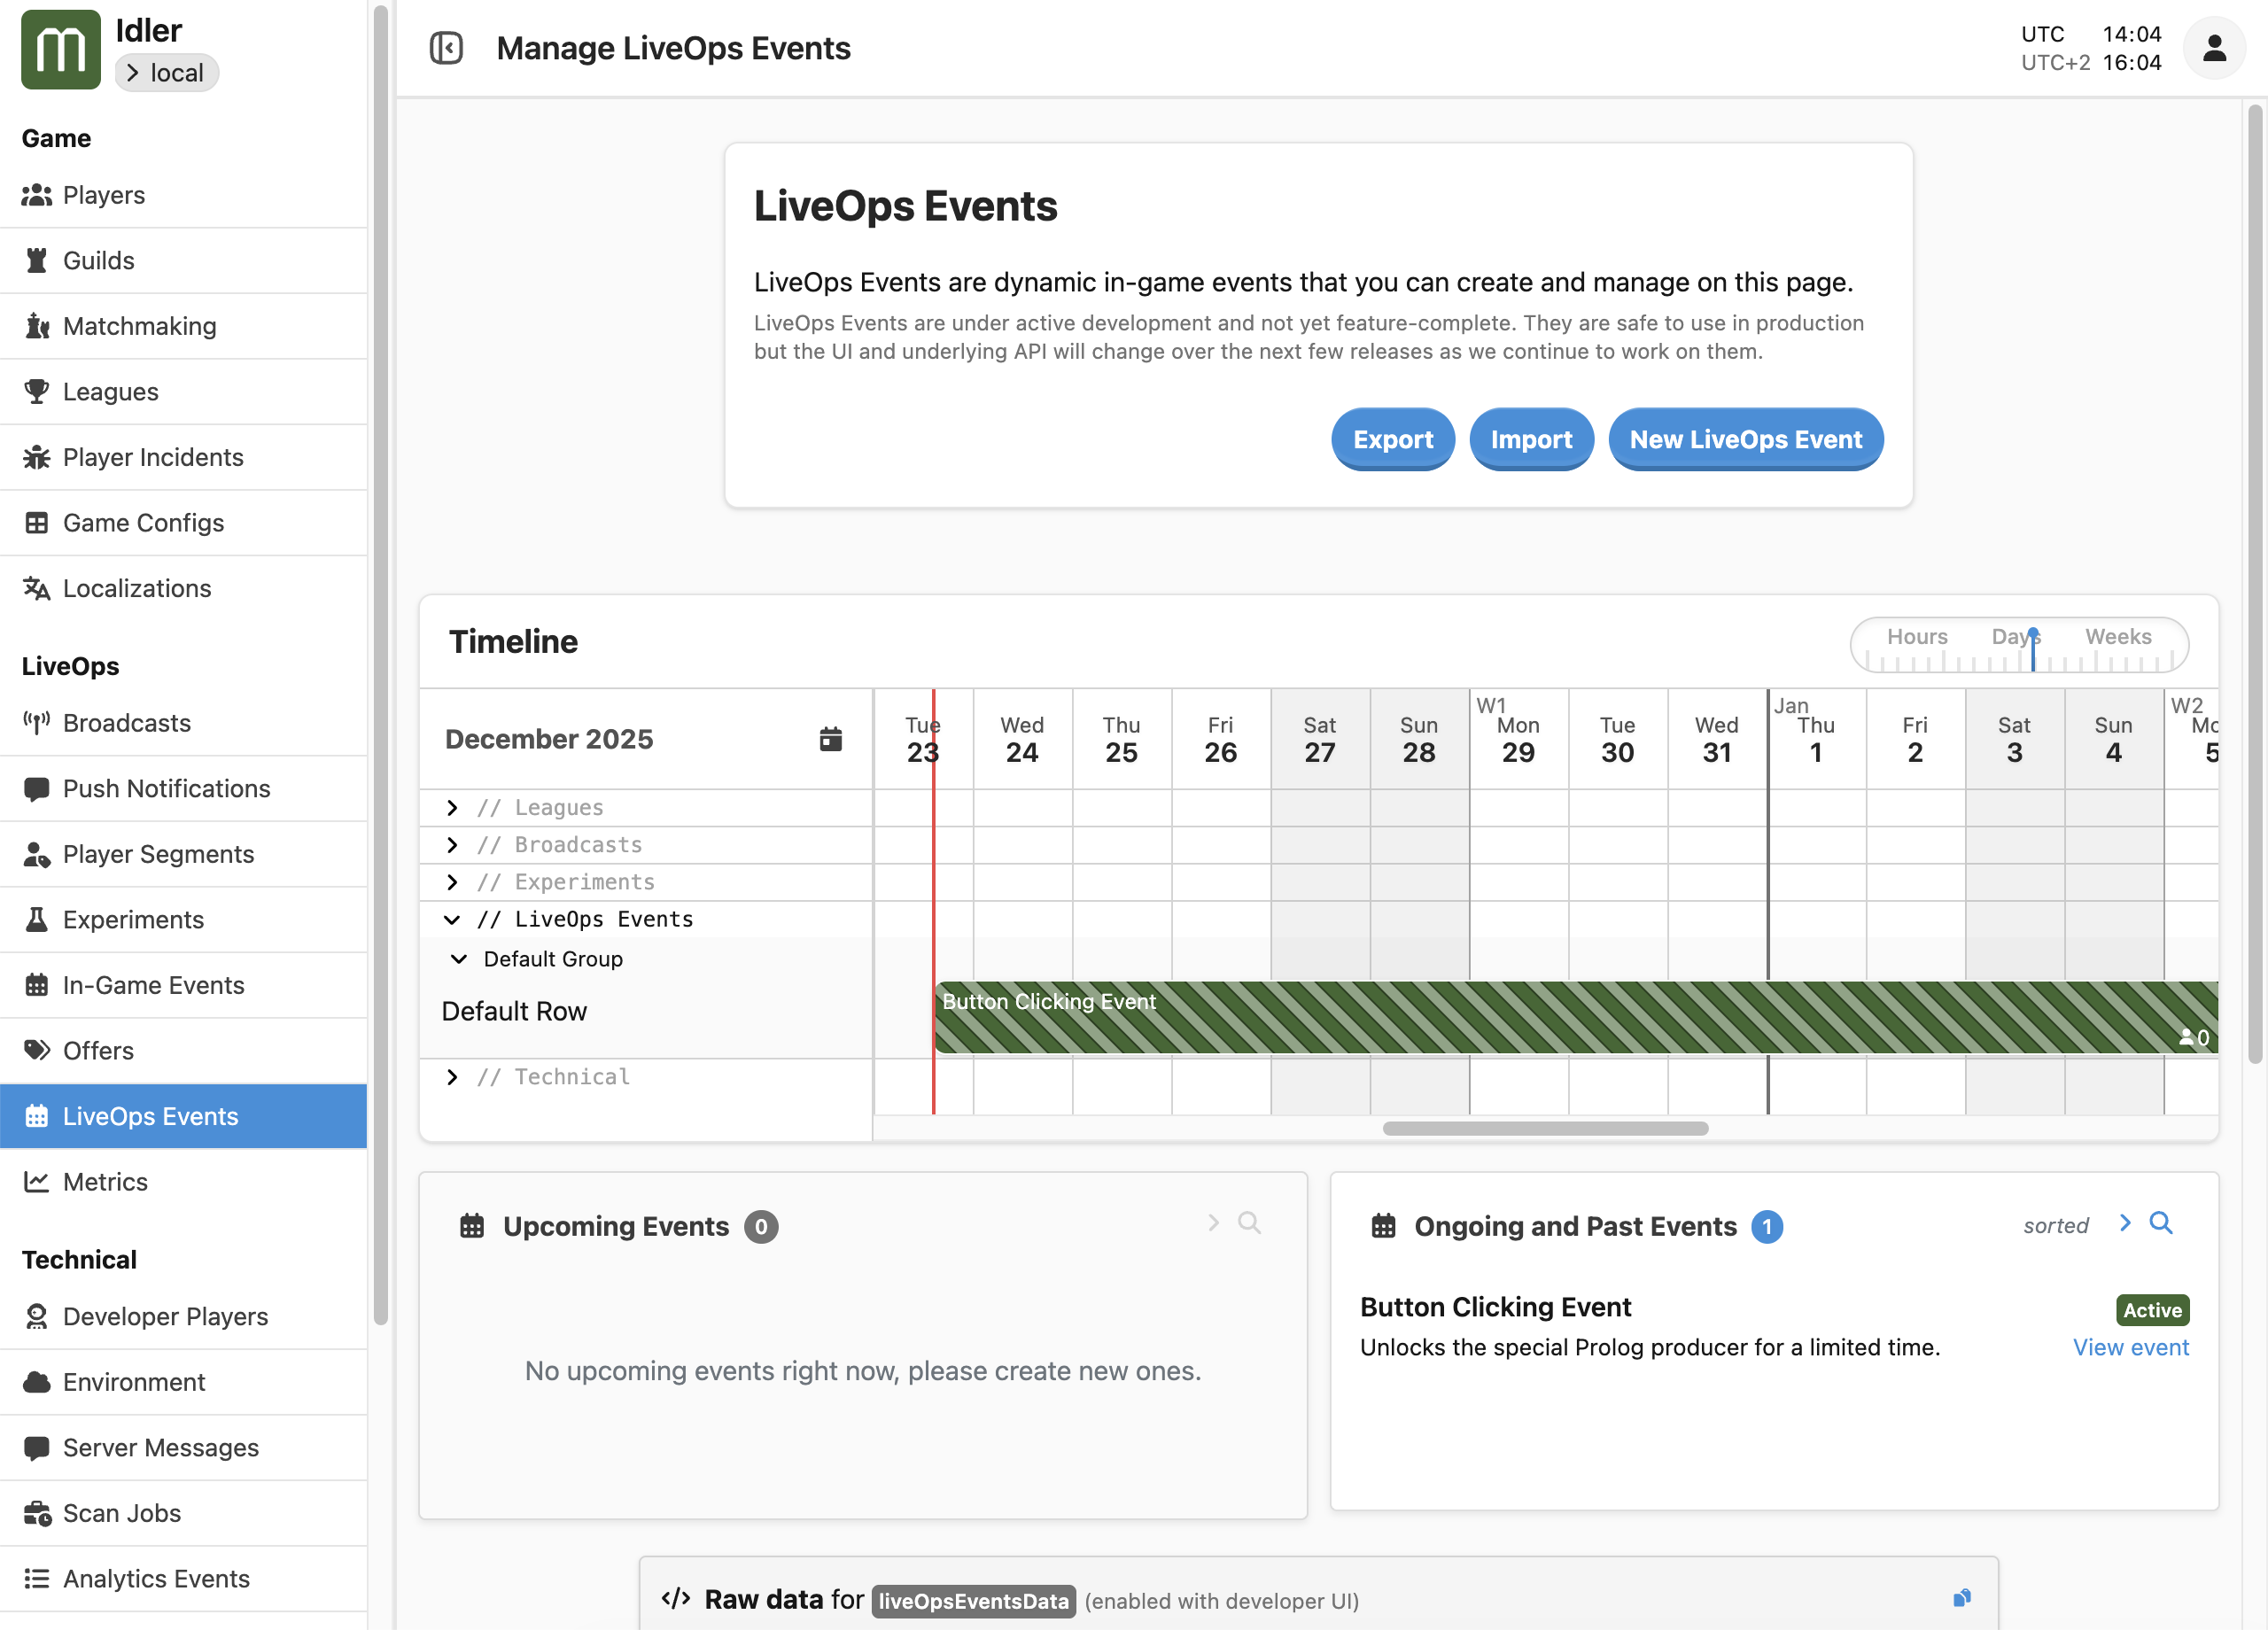Expand Ongoing and Past Events with the chevron
The height and width of the screenshot is (1630, 2268).
(2125, 1223)
